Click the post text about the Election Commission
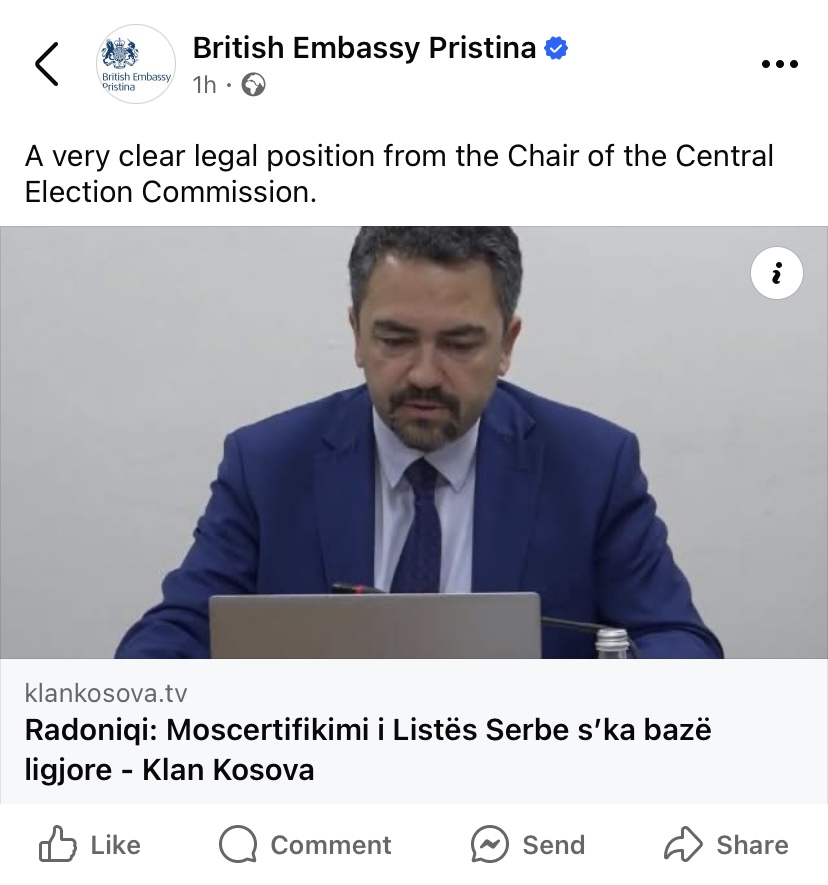 click(x=399, y=173)
